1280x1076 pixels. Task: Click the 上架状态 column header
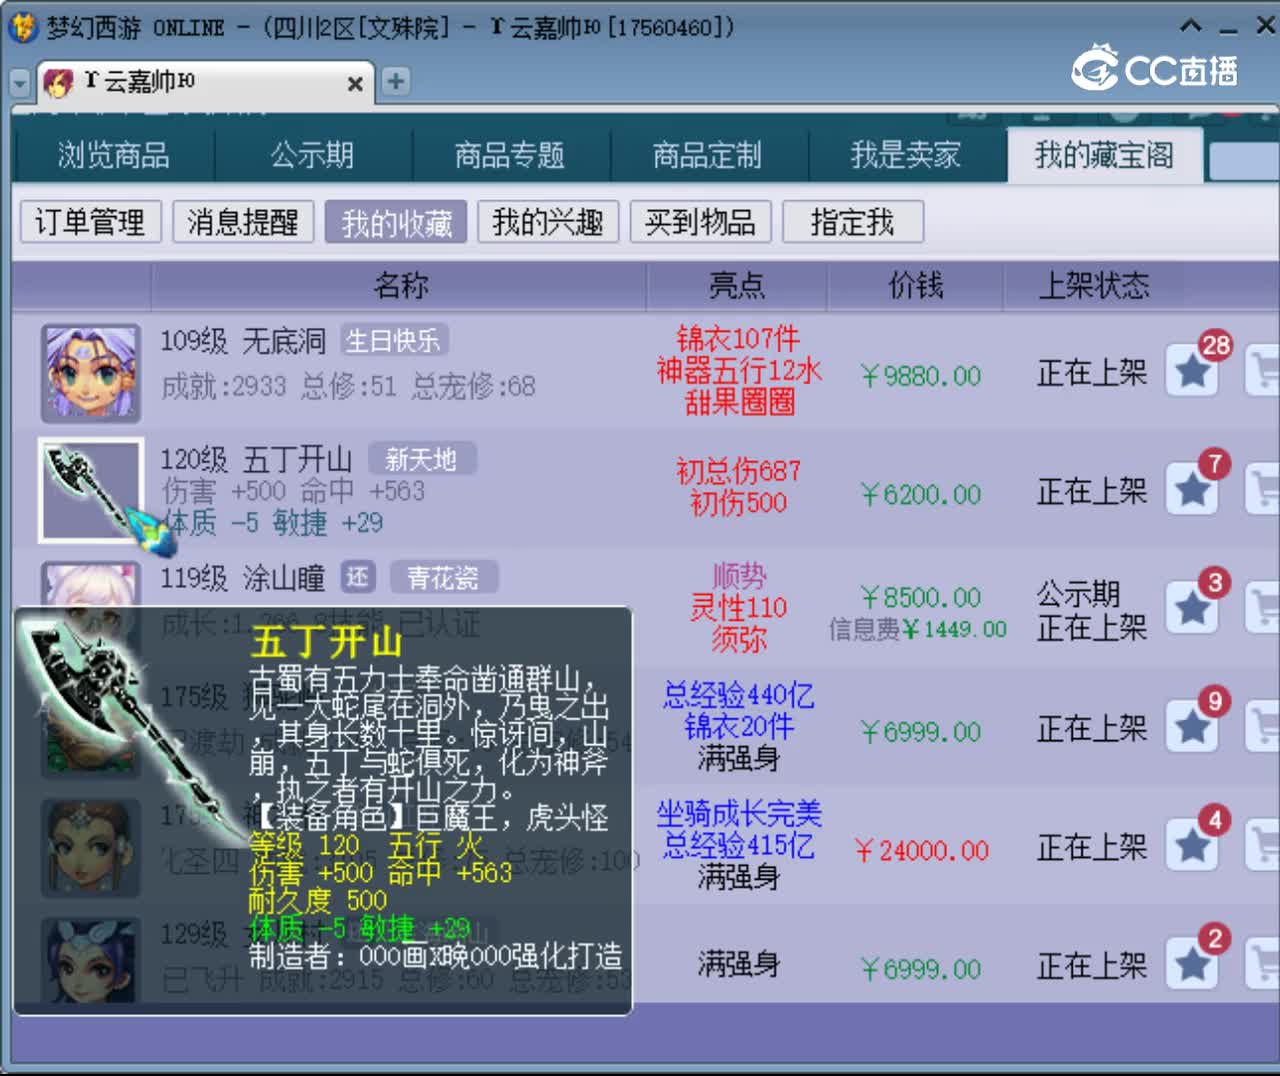pos(1093,286)
